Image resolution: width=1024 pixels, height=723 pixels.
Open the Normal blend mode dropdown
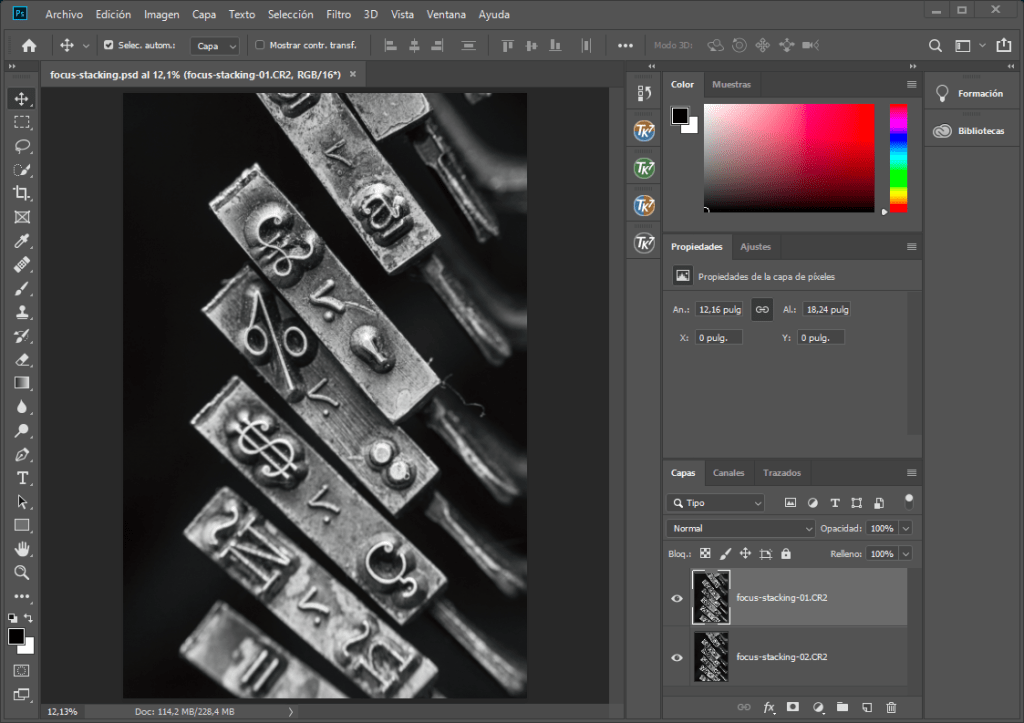(x=740, y=528)
